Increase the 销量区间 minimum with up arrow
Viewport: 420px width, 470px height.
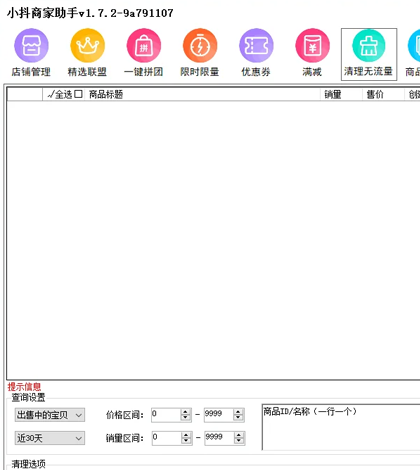tap(186, 435)
